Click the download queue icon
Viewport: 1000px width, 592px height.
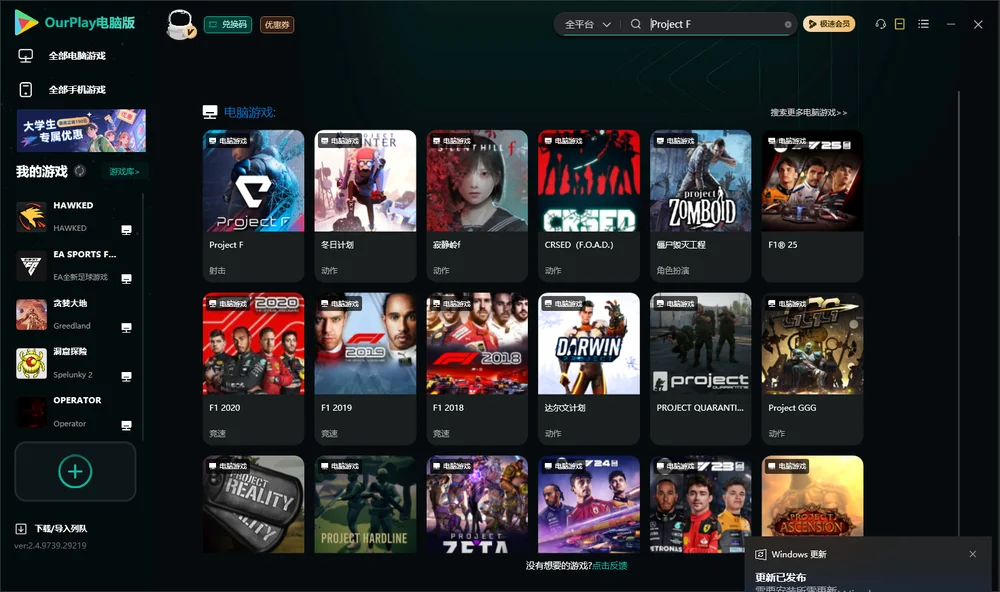pos(21,529)
